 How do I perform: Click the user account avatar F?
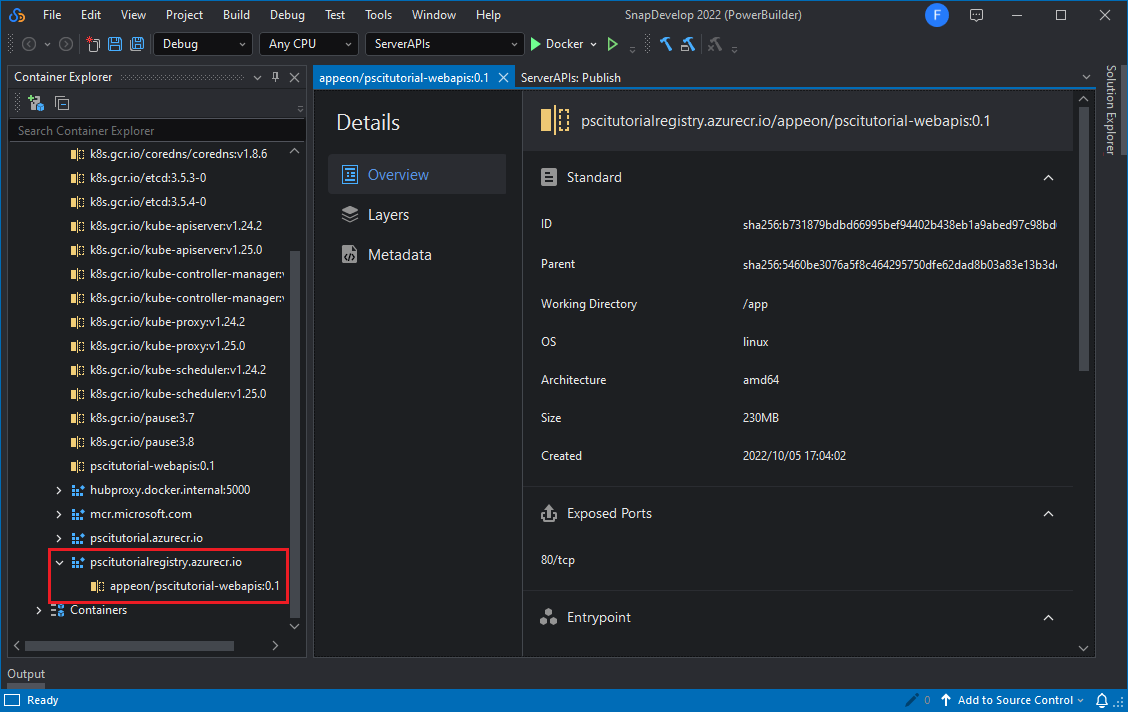937,15
